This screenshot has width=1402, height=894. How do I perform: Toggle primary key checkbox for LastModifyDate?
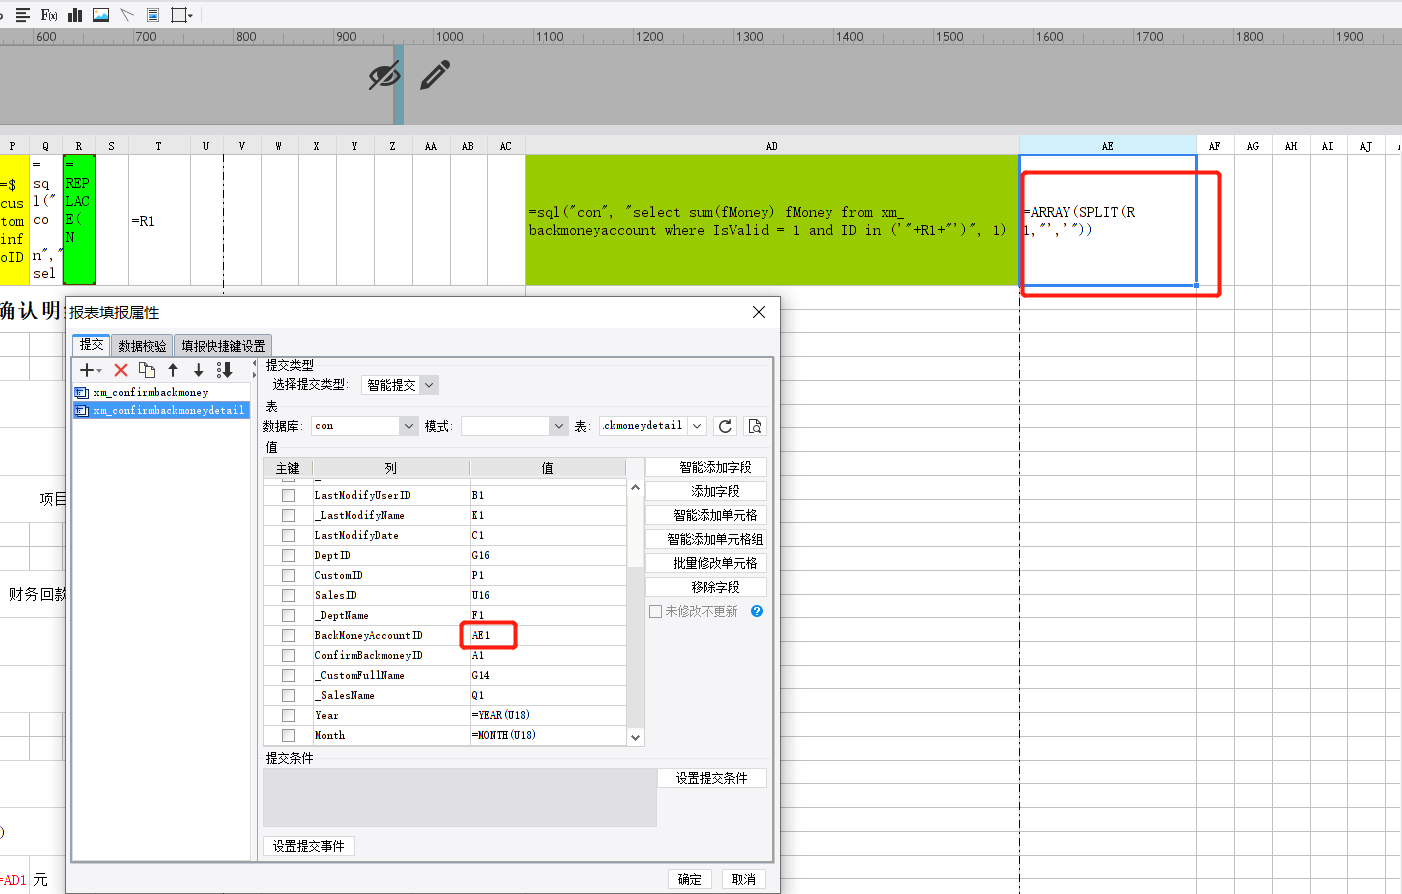(x=288, y=535)
